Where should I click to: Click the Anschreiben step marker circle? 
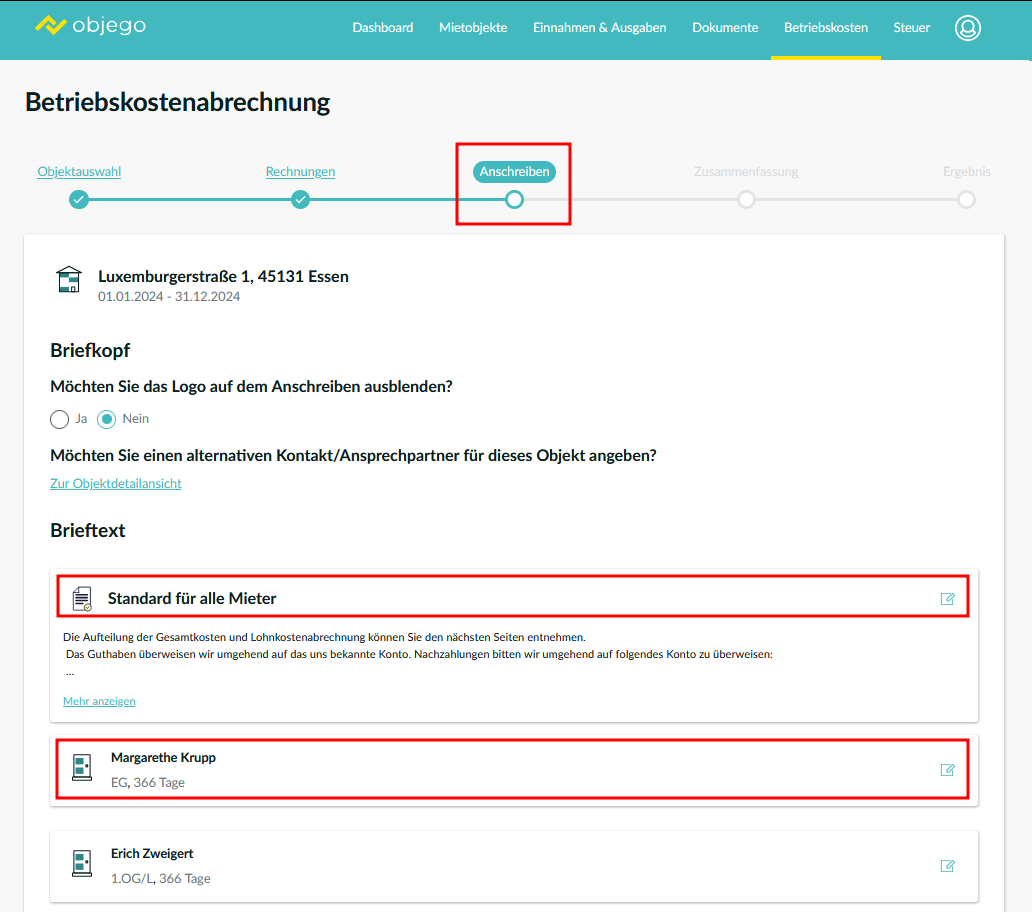click(x=514, y=200)
